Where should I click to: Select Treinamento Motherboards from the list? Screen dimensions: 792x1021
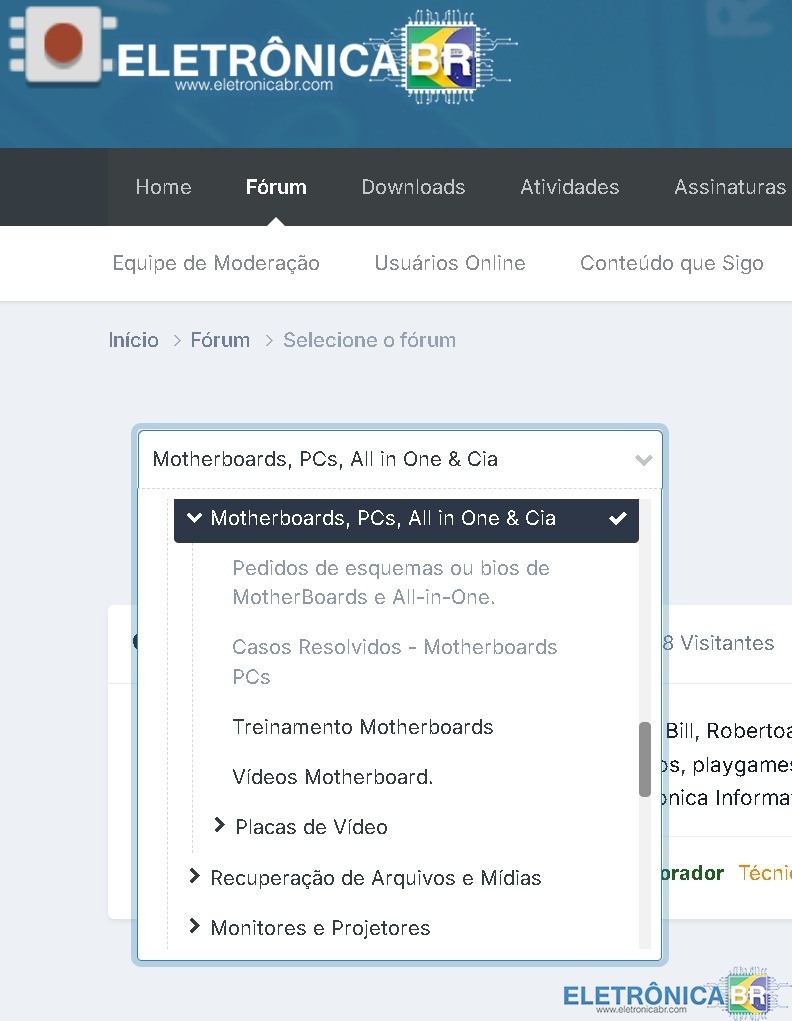(x=362, y=727)
